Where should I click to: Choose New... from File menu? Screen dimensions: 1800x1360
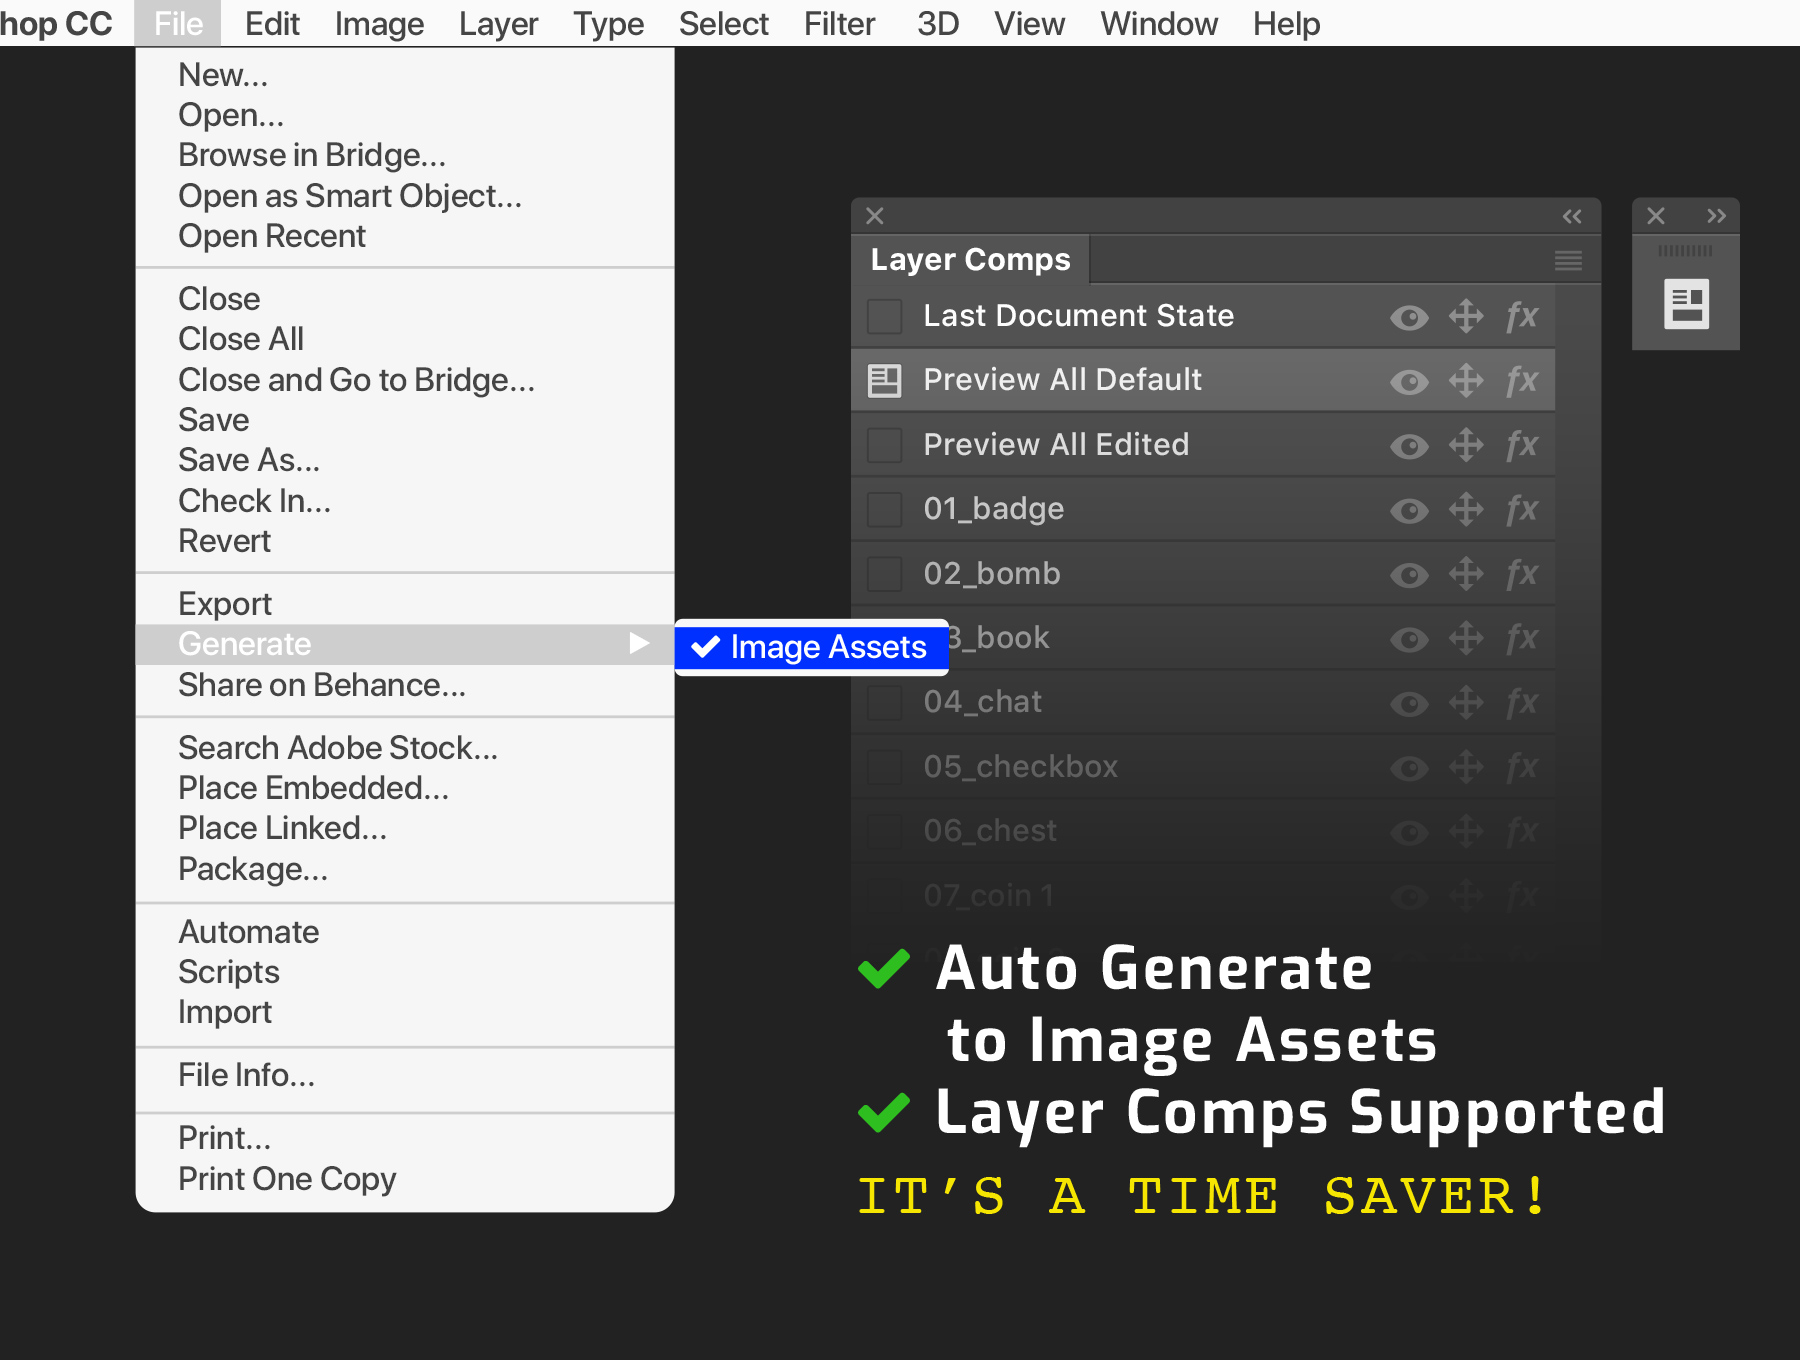point(405,75)
